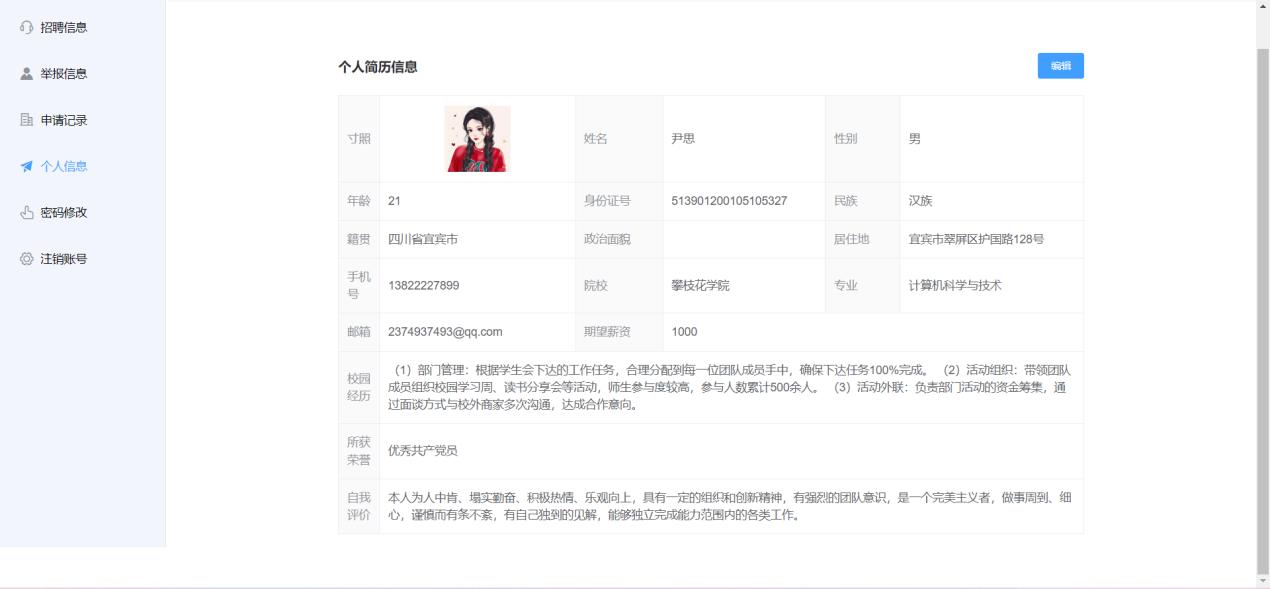Click the 身份证号 label cell

click(x=619, y=201)
